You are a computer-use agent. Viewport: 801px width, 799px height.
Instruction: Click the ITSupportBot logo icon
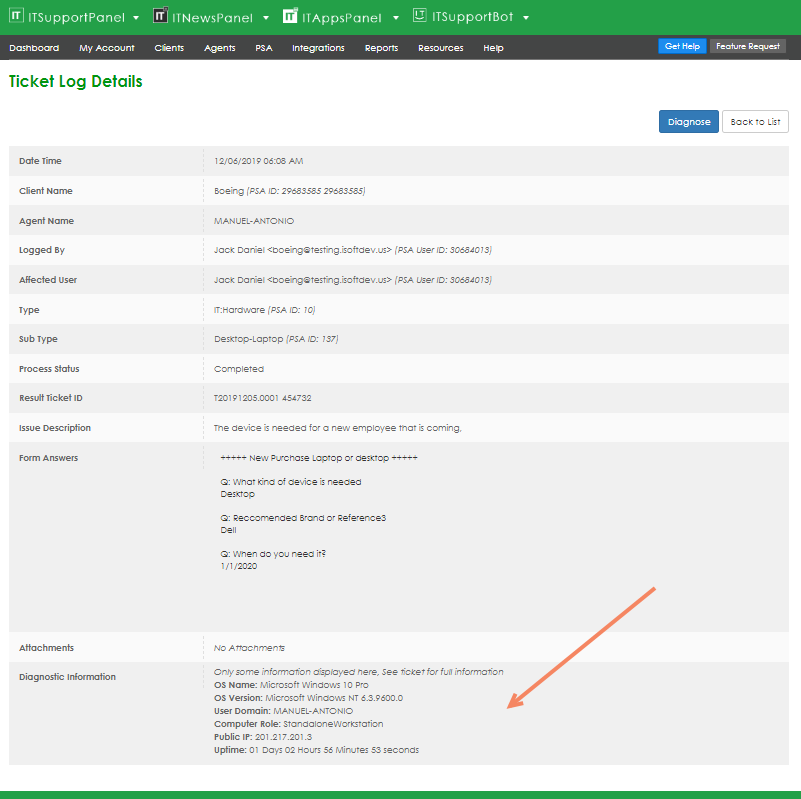[x=420, y=16]
